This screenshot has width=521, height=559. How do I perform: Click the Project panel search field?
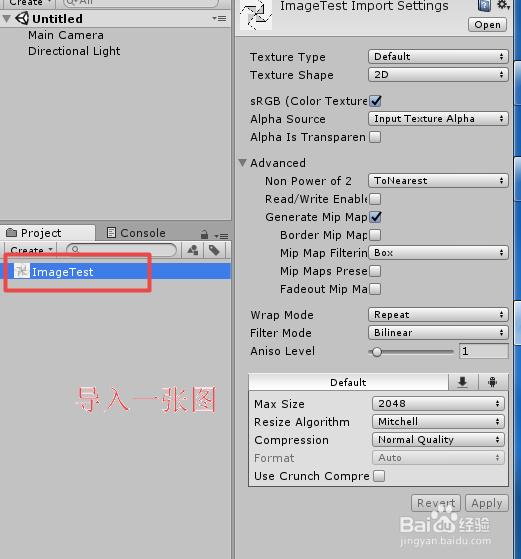122,250
